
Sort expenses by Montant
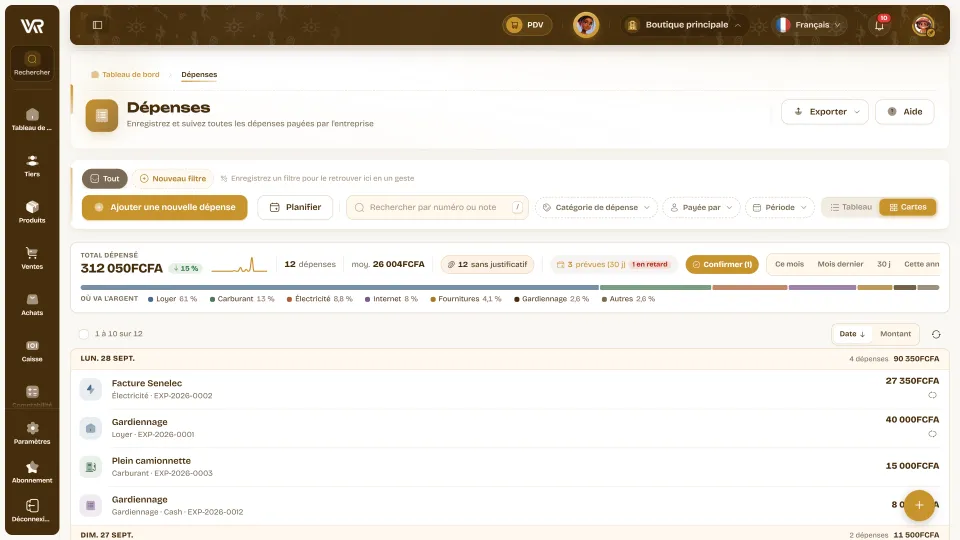click(895, 334)
